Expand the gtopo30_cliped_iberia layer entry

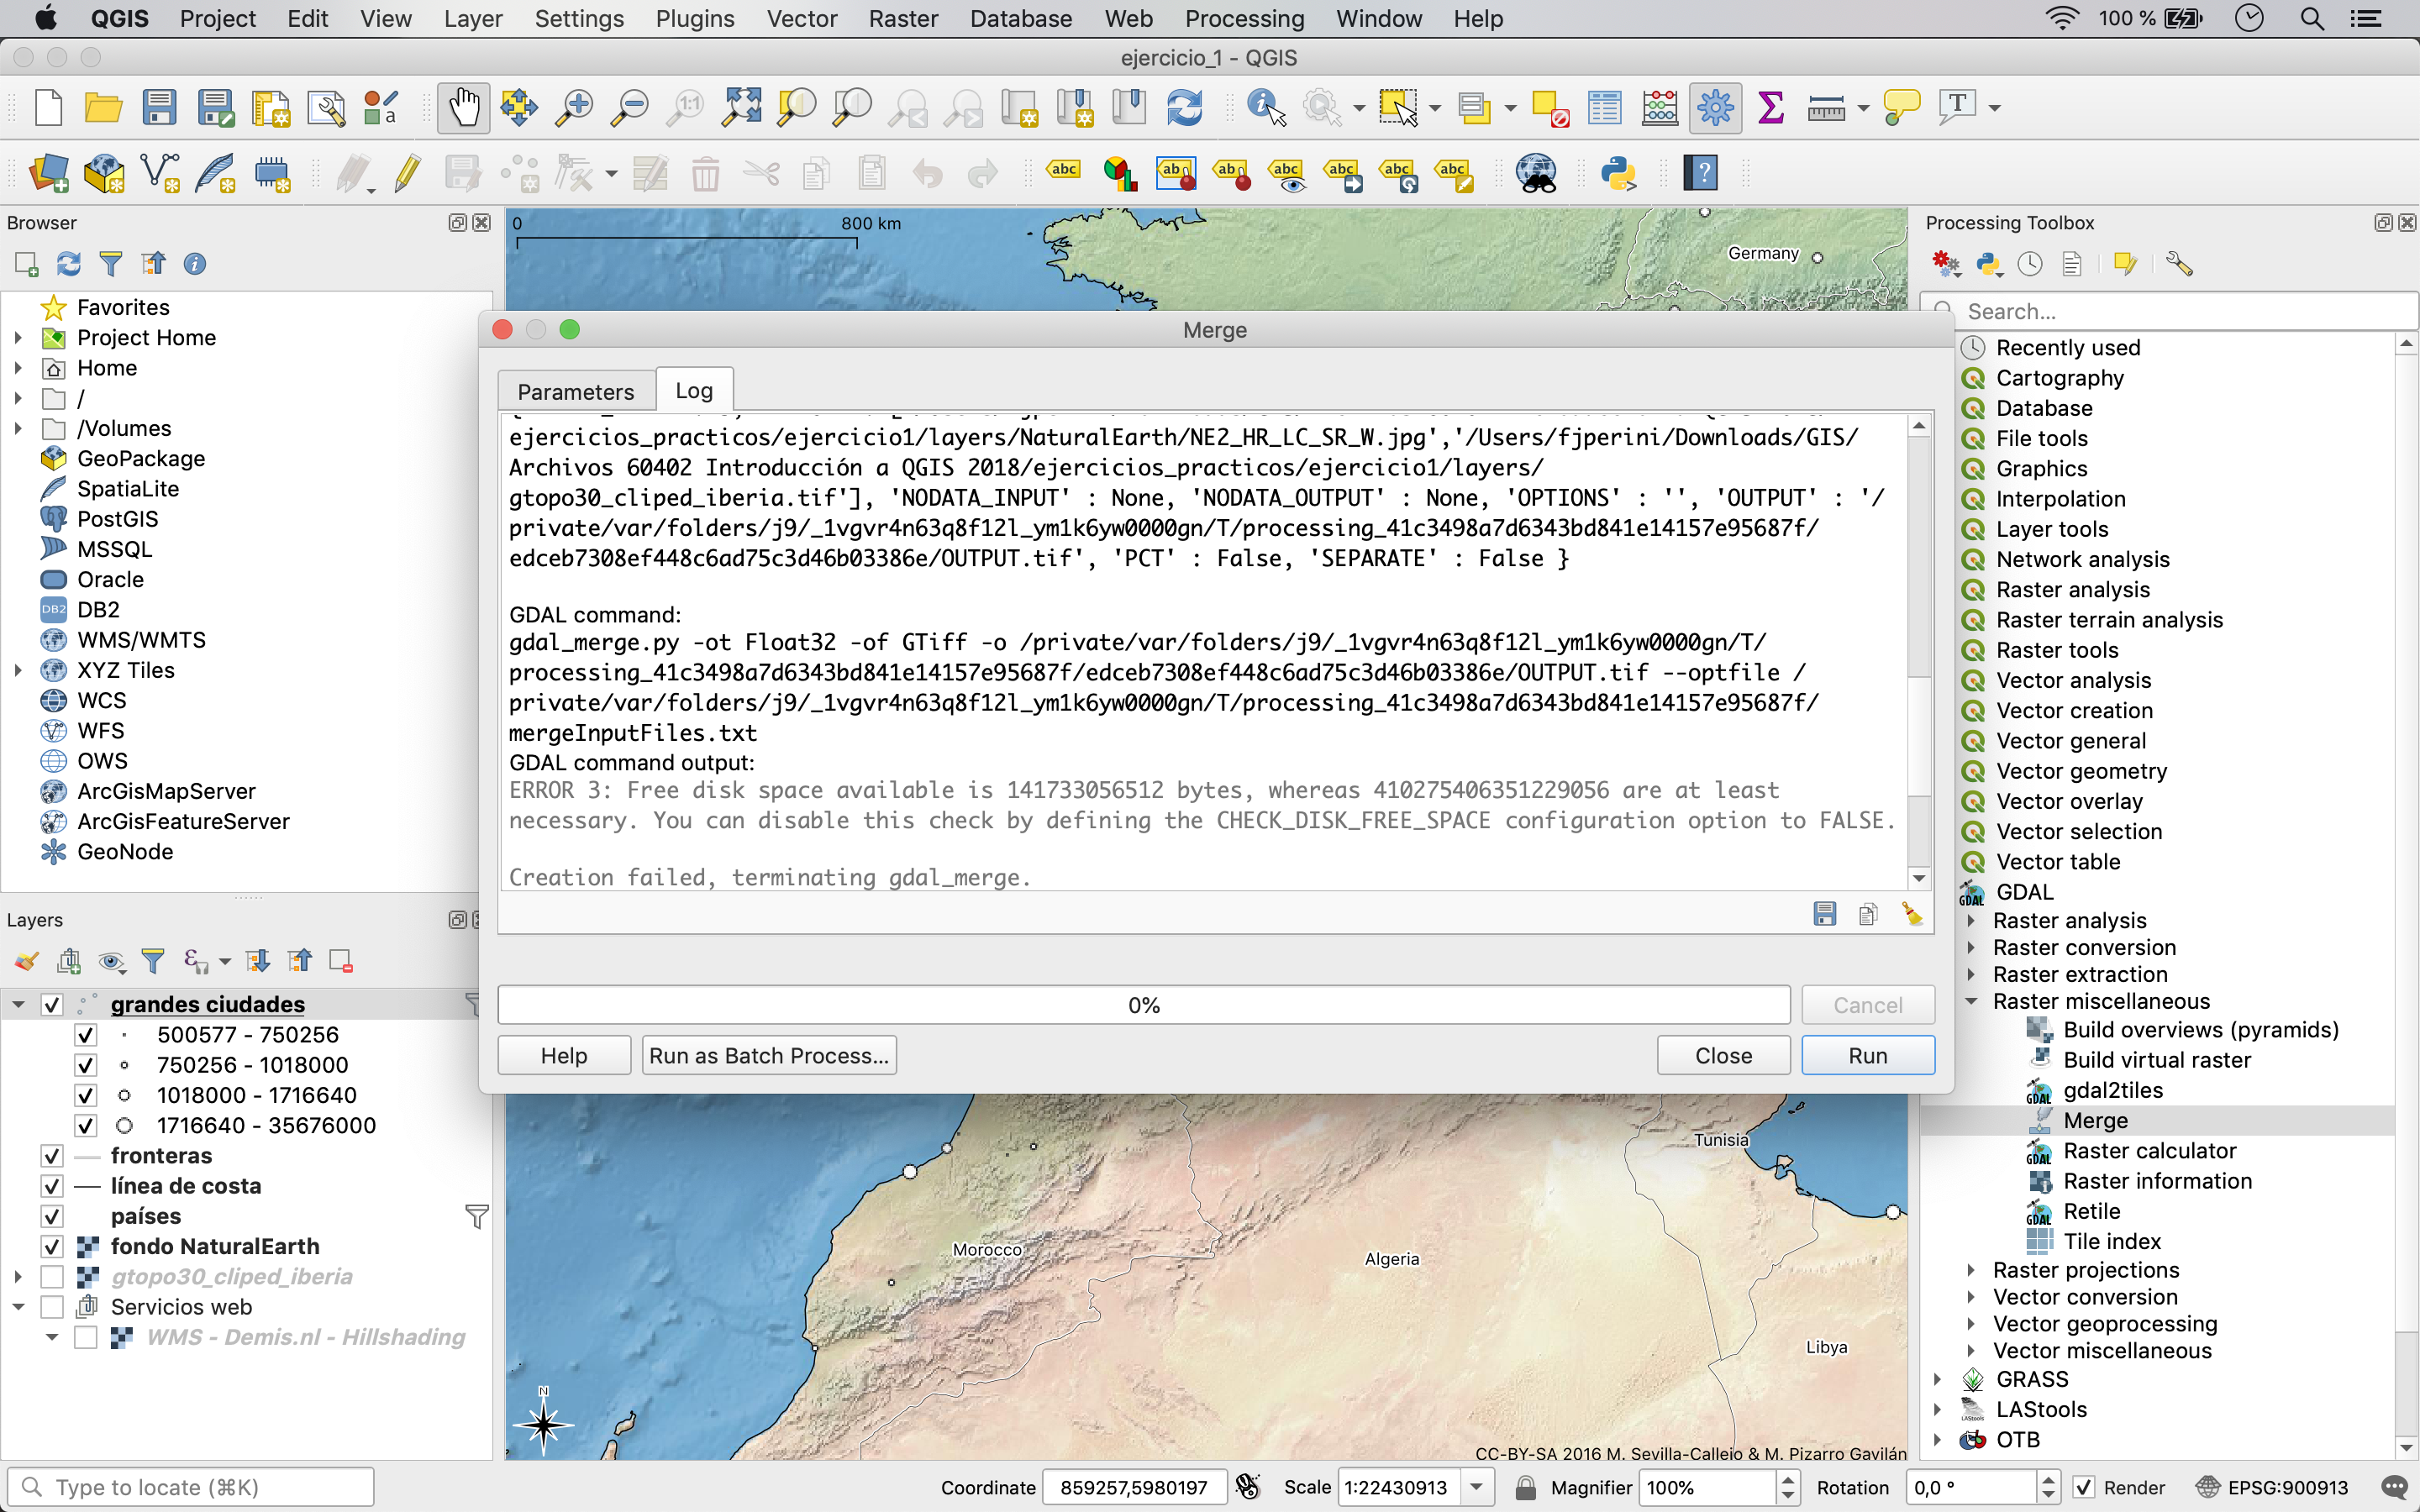pyautogui.click(x=18, y=1277)
